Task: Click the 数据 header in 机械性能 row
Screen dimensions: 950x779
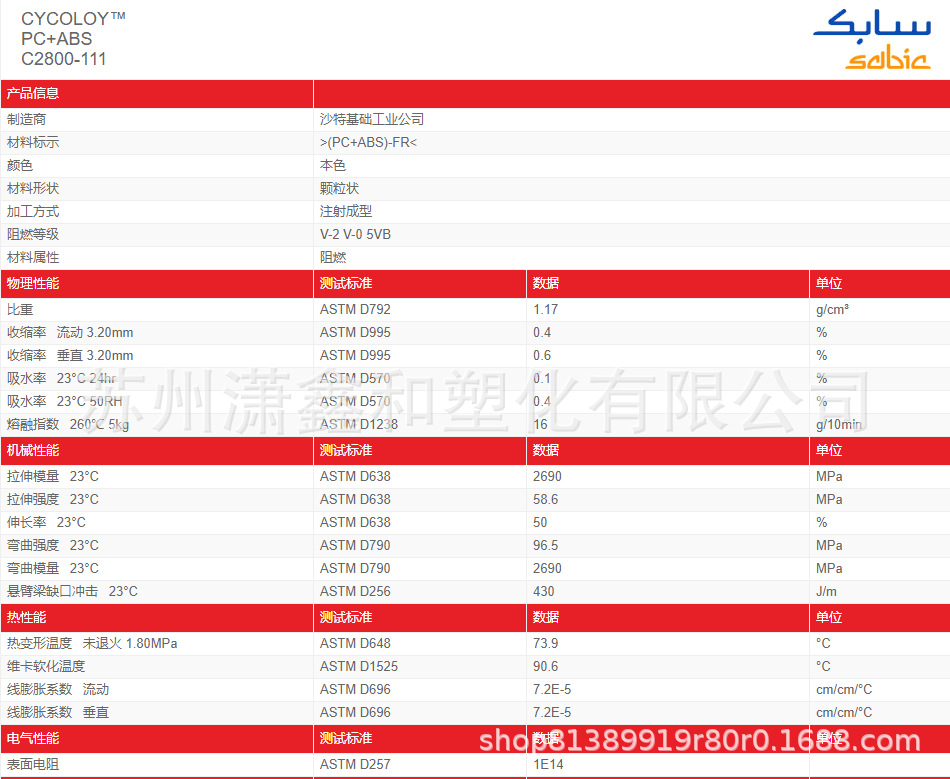Action: [546, 451]
